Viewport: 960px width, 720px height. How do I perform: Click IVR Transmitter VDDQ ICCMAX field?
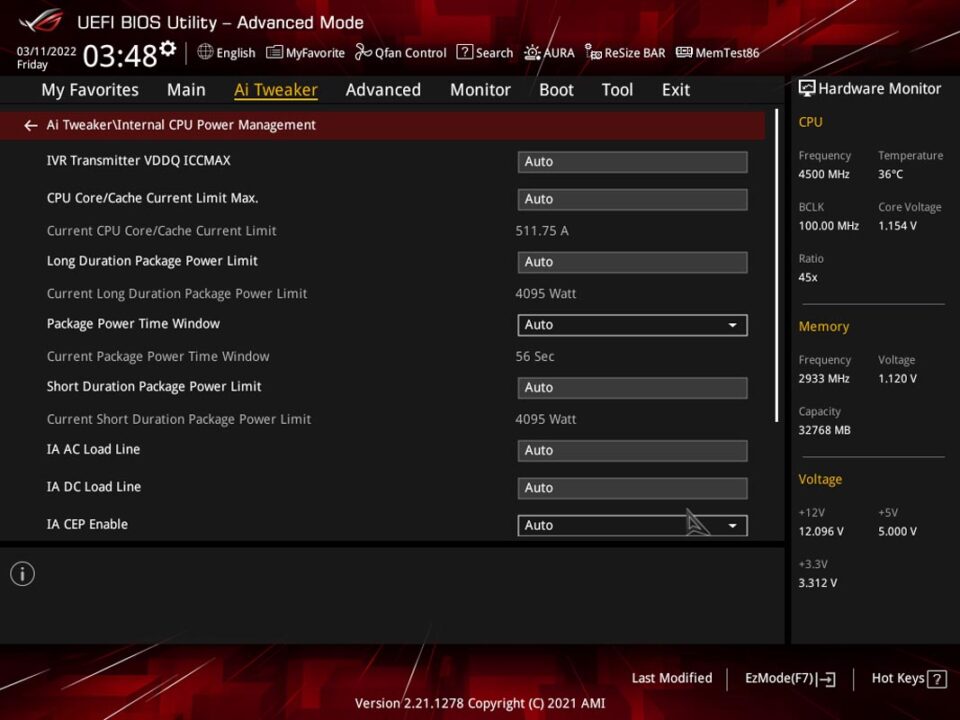[x=632, y=162]
